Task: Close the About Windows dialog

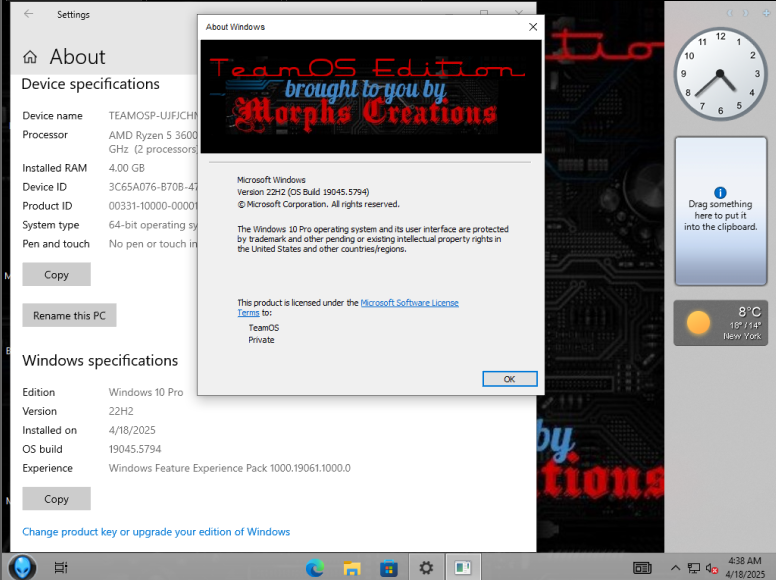Action: tap(533, 27)
